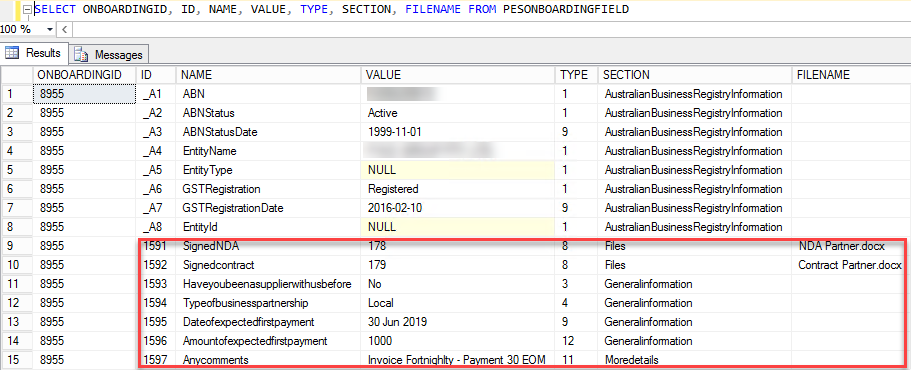Click the _A8 ID cell
Viewport: 911px width, 370px height.
pyautogui.click(x=157, y=227)
